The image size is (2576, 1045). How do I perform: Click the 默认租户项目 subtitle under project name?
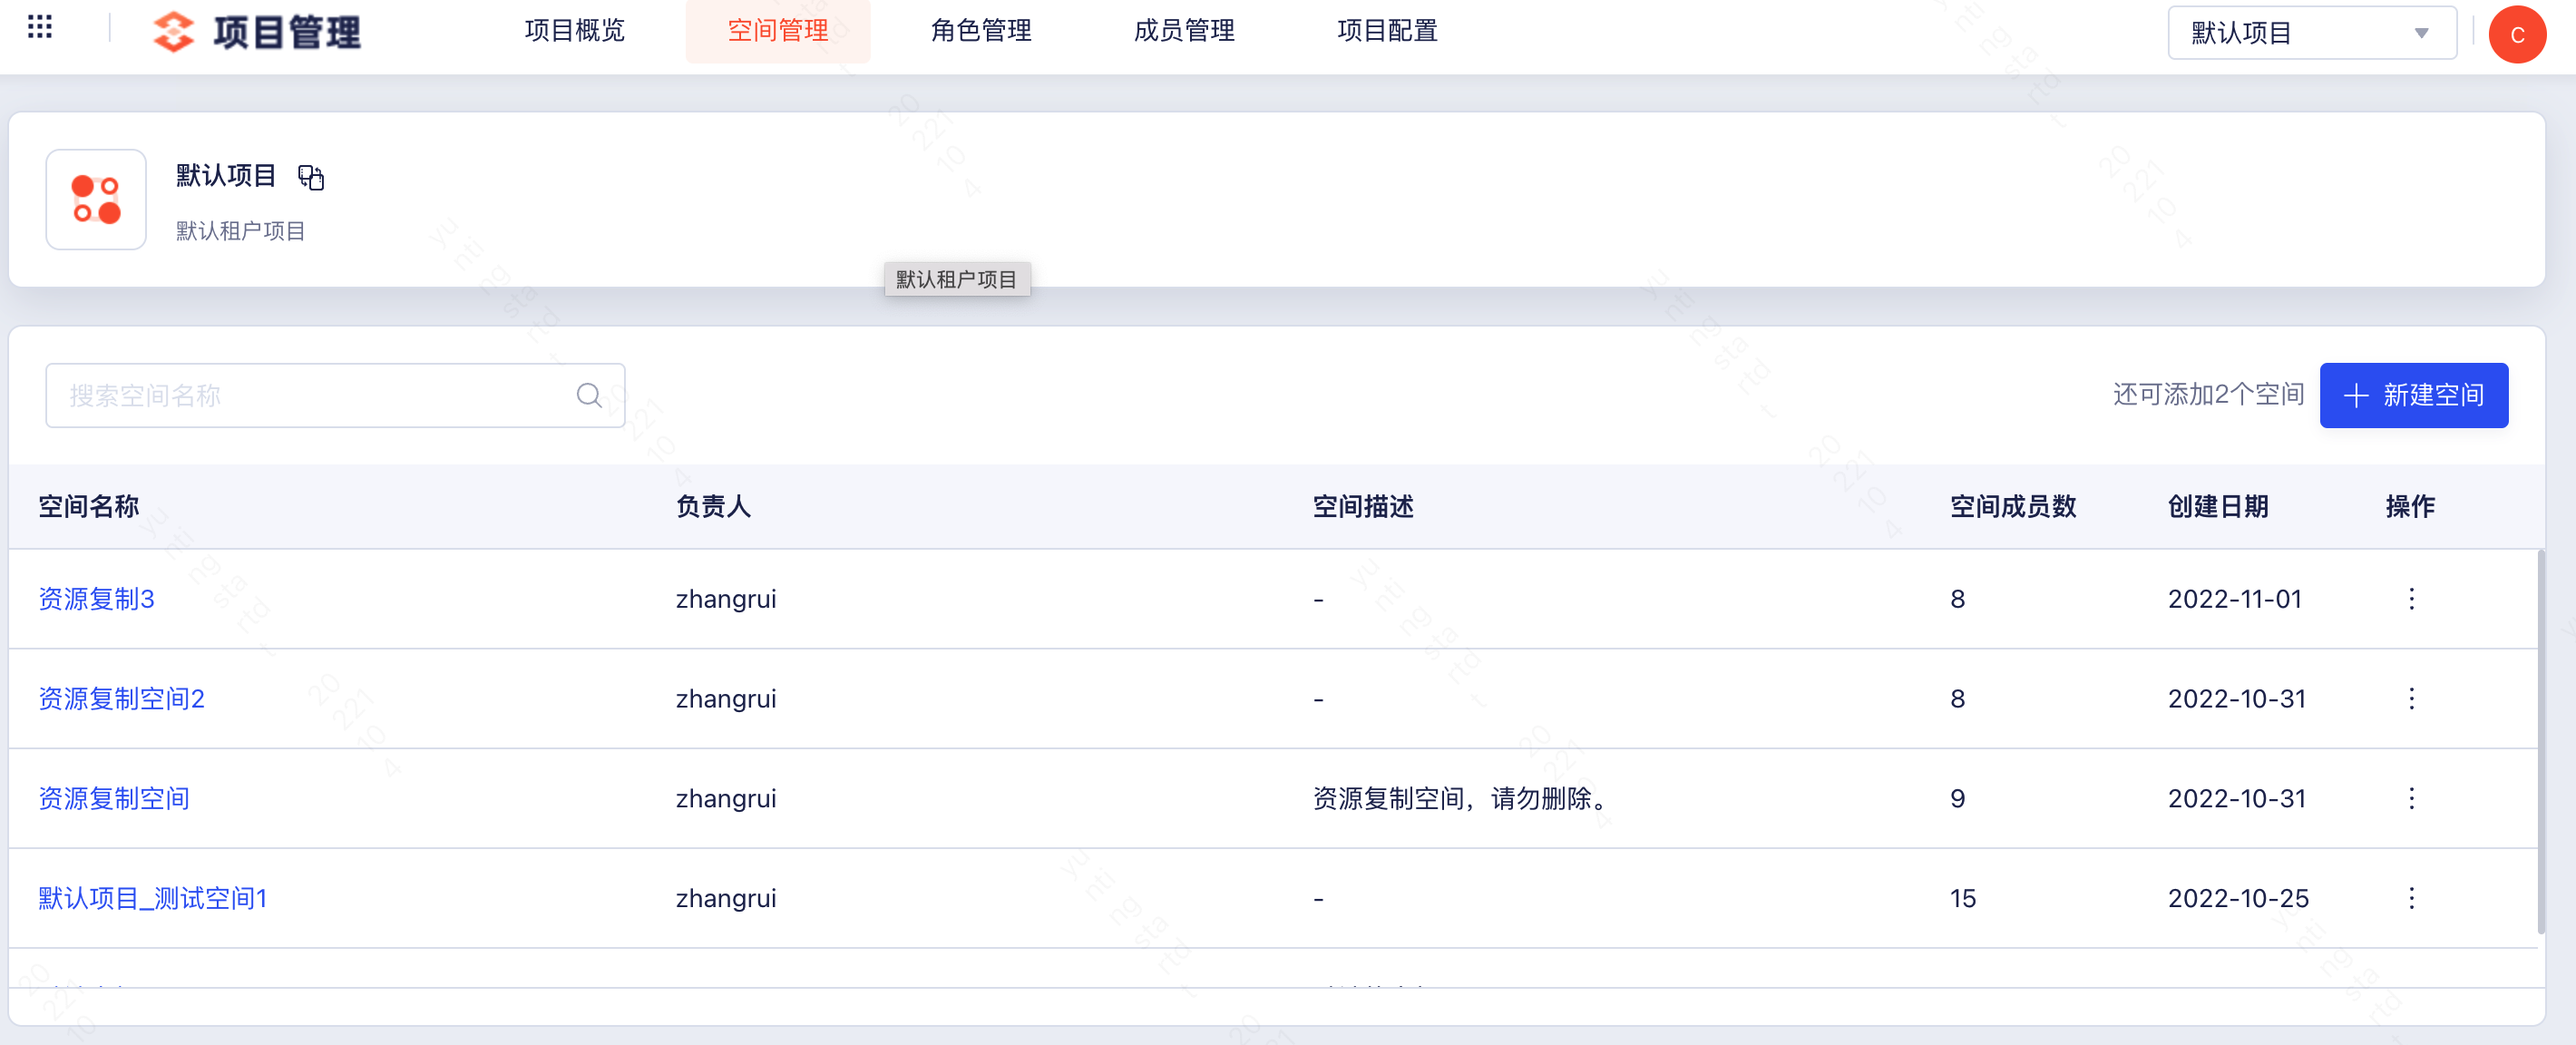coord(241,231)
